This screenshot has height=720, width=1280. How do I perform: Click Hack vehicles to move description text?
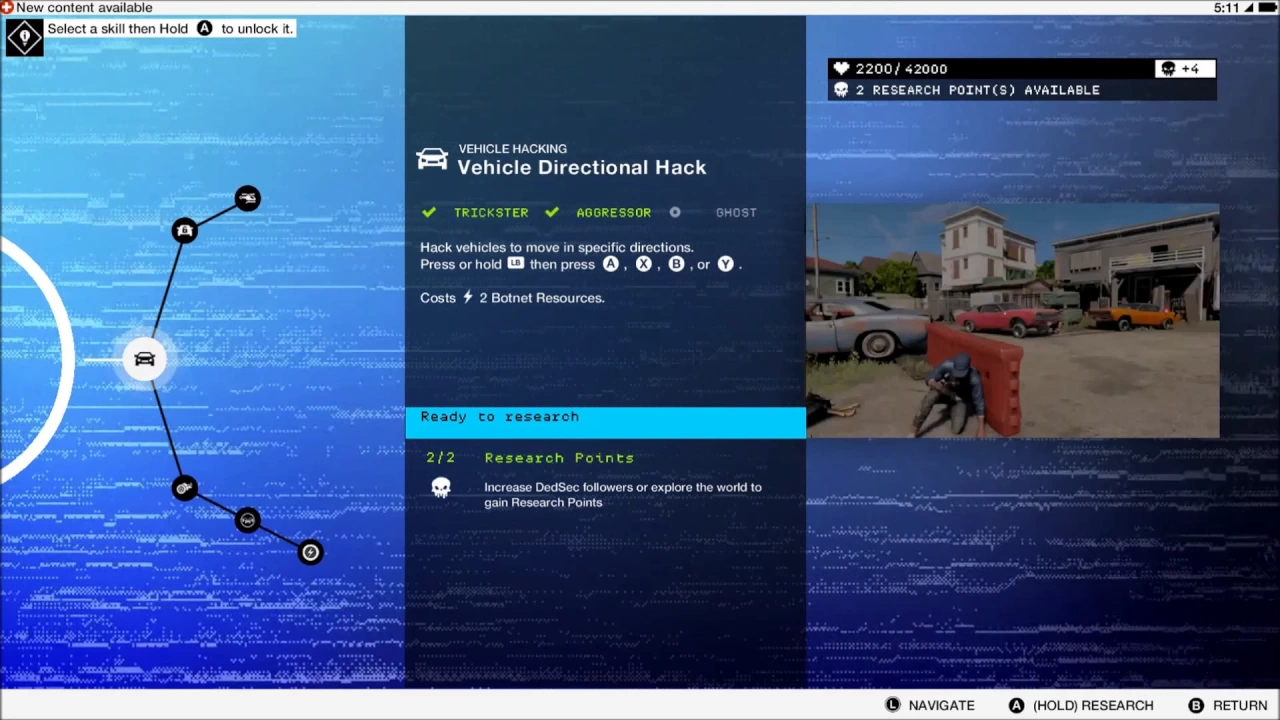[x=557, y=247]
